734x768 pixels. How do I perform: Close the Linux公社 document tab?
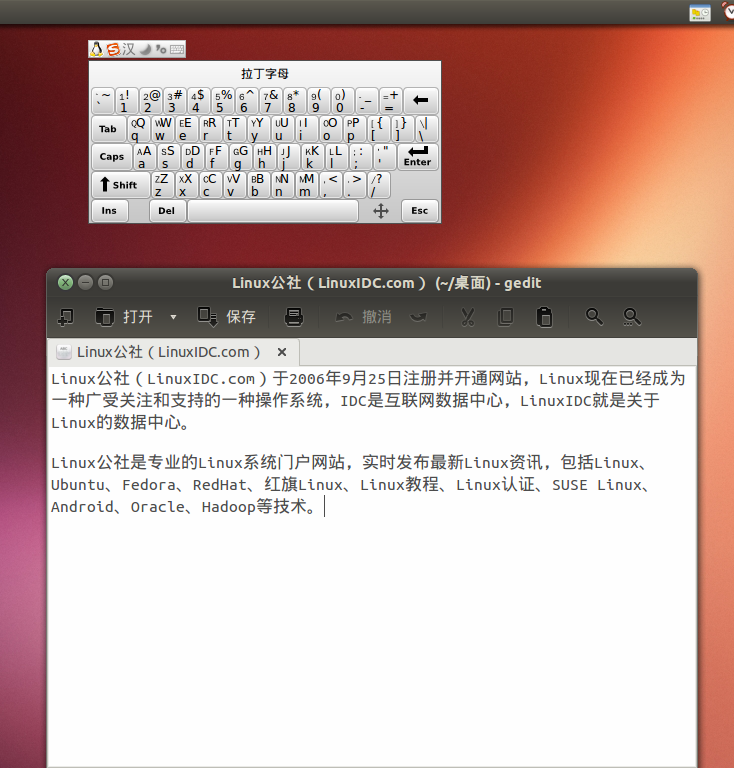[x=282, y=352]
